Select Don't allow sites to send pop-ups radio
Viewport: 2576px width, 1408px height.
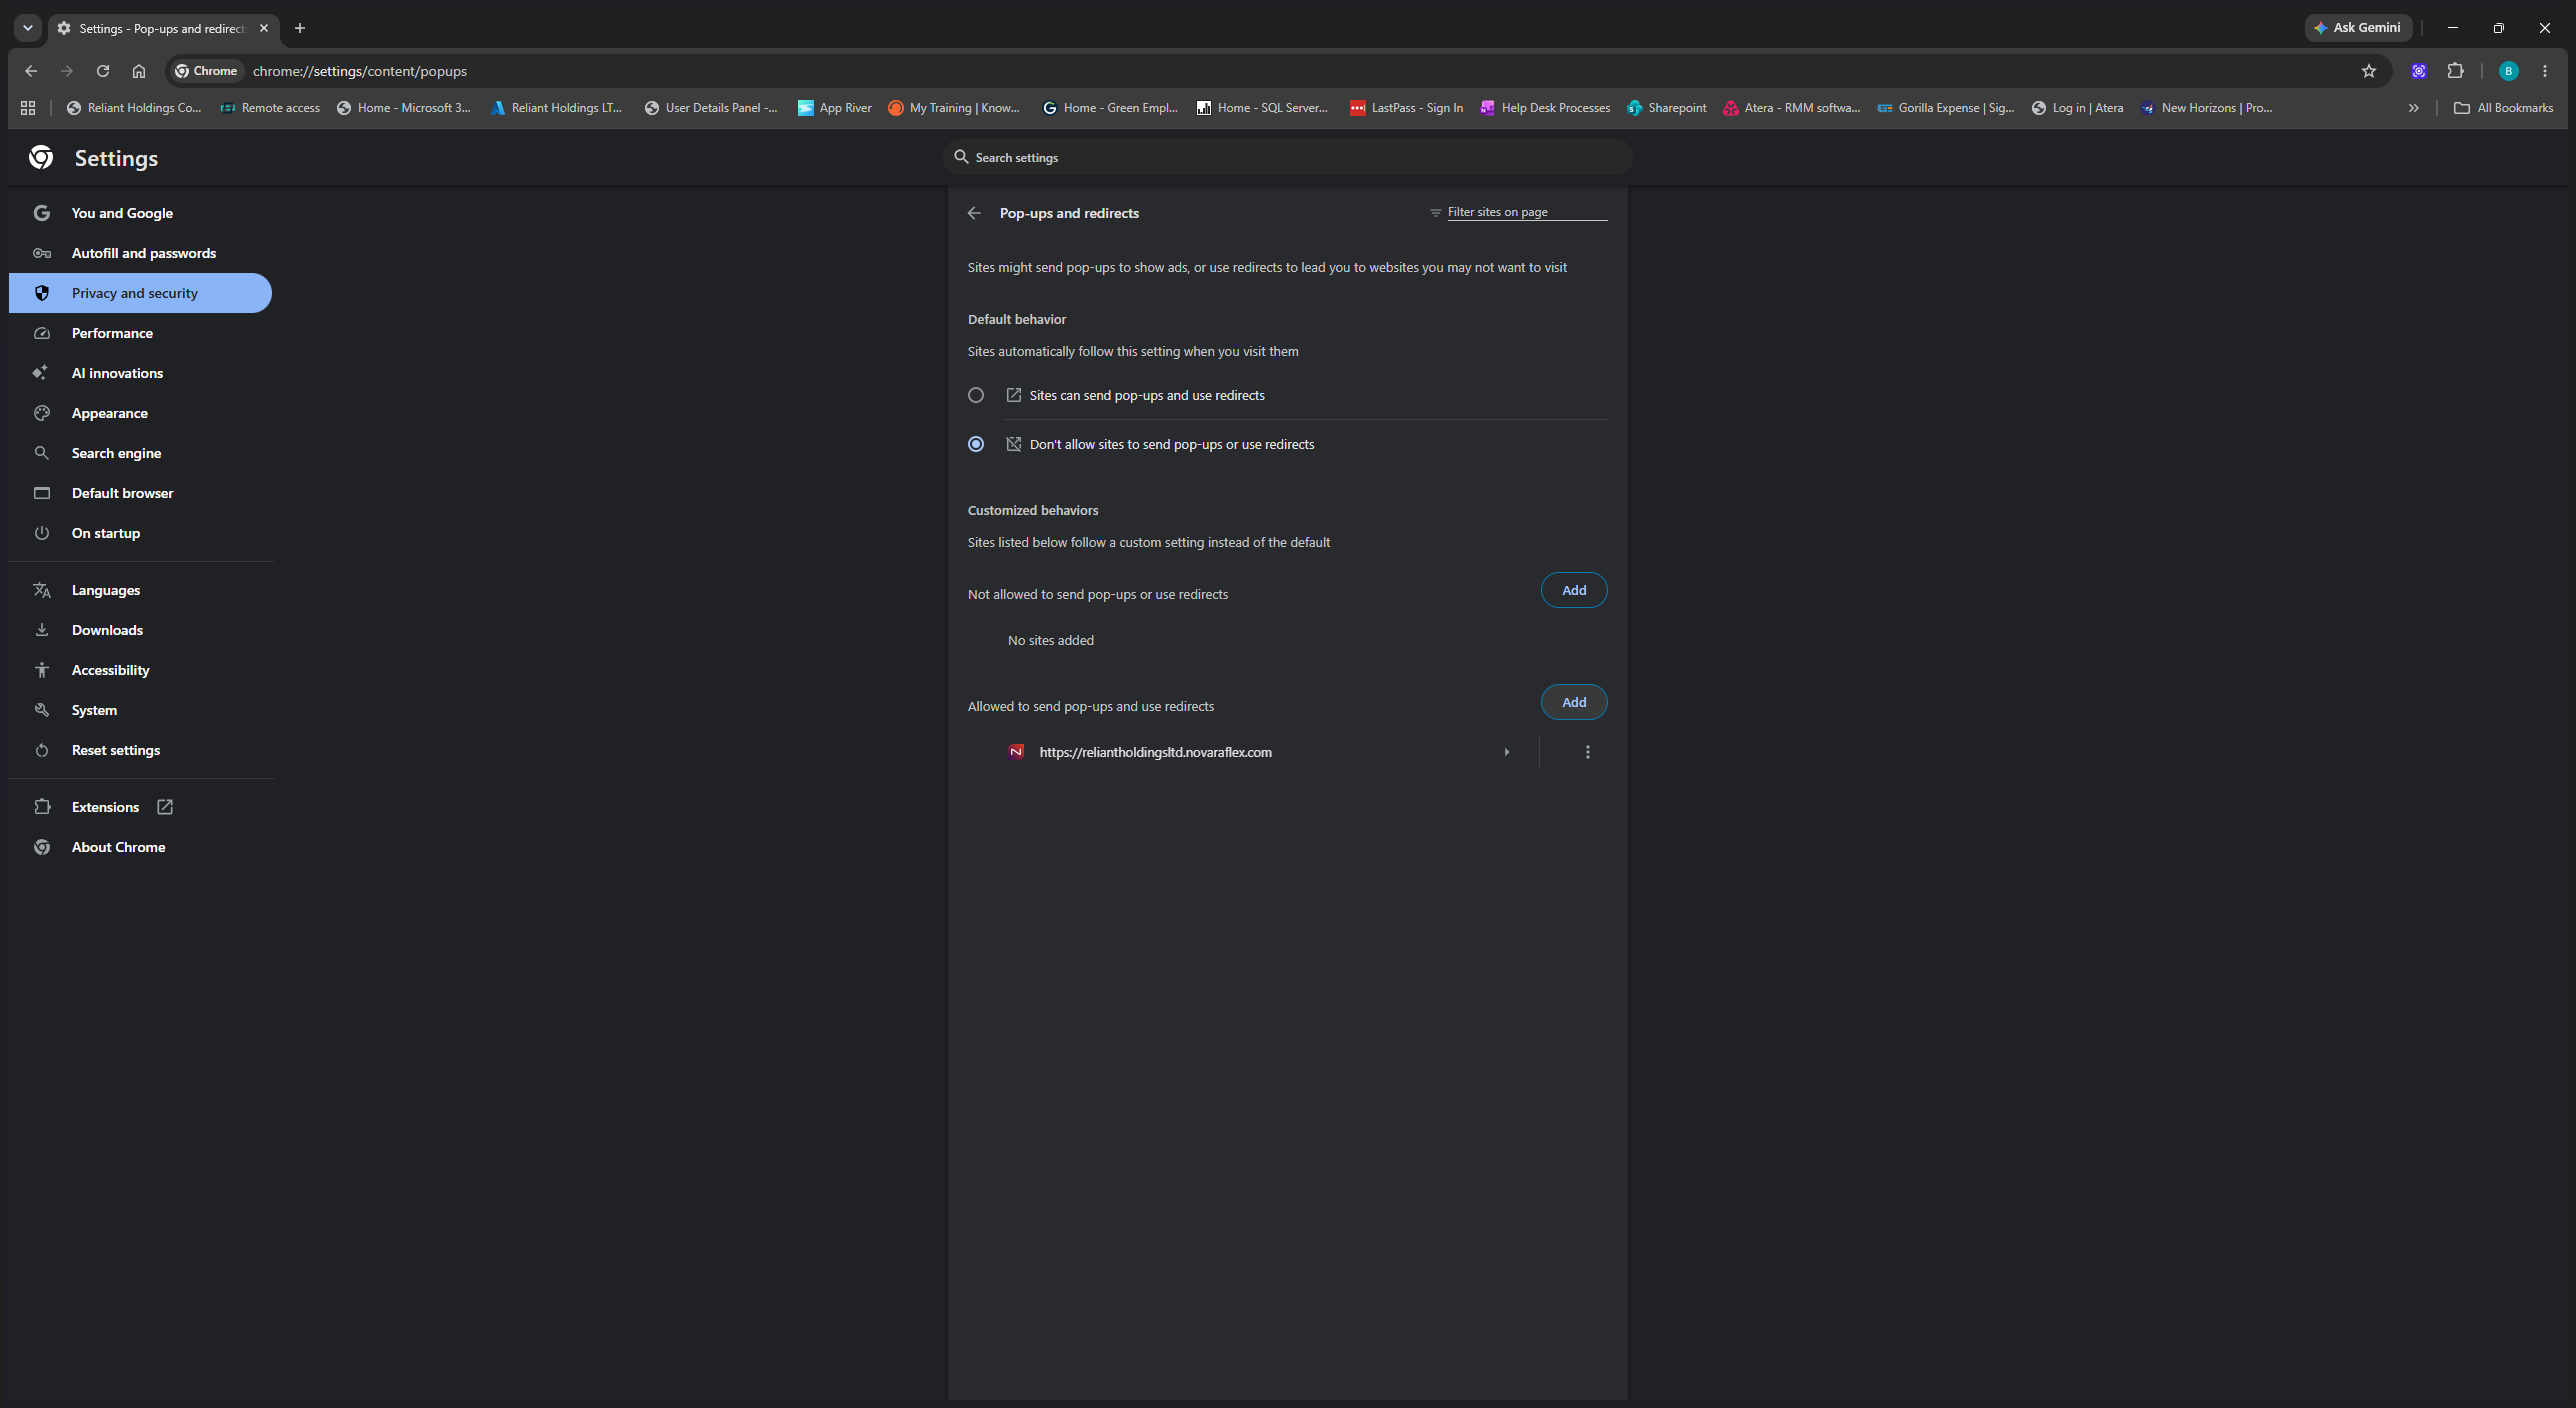point(976,444)
